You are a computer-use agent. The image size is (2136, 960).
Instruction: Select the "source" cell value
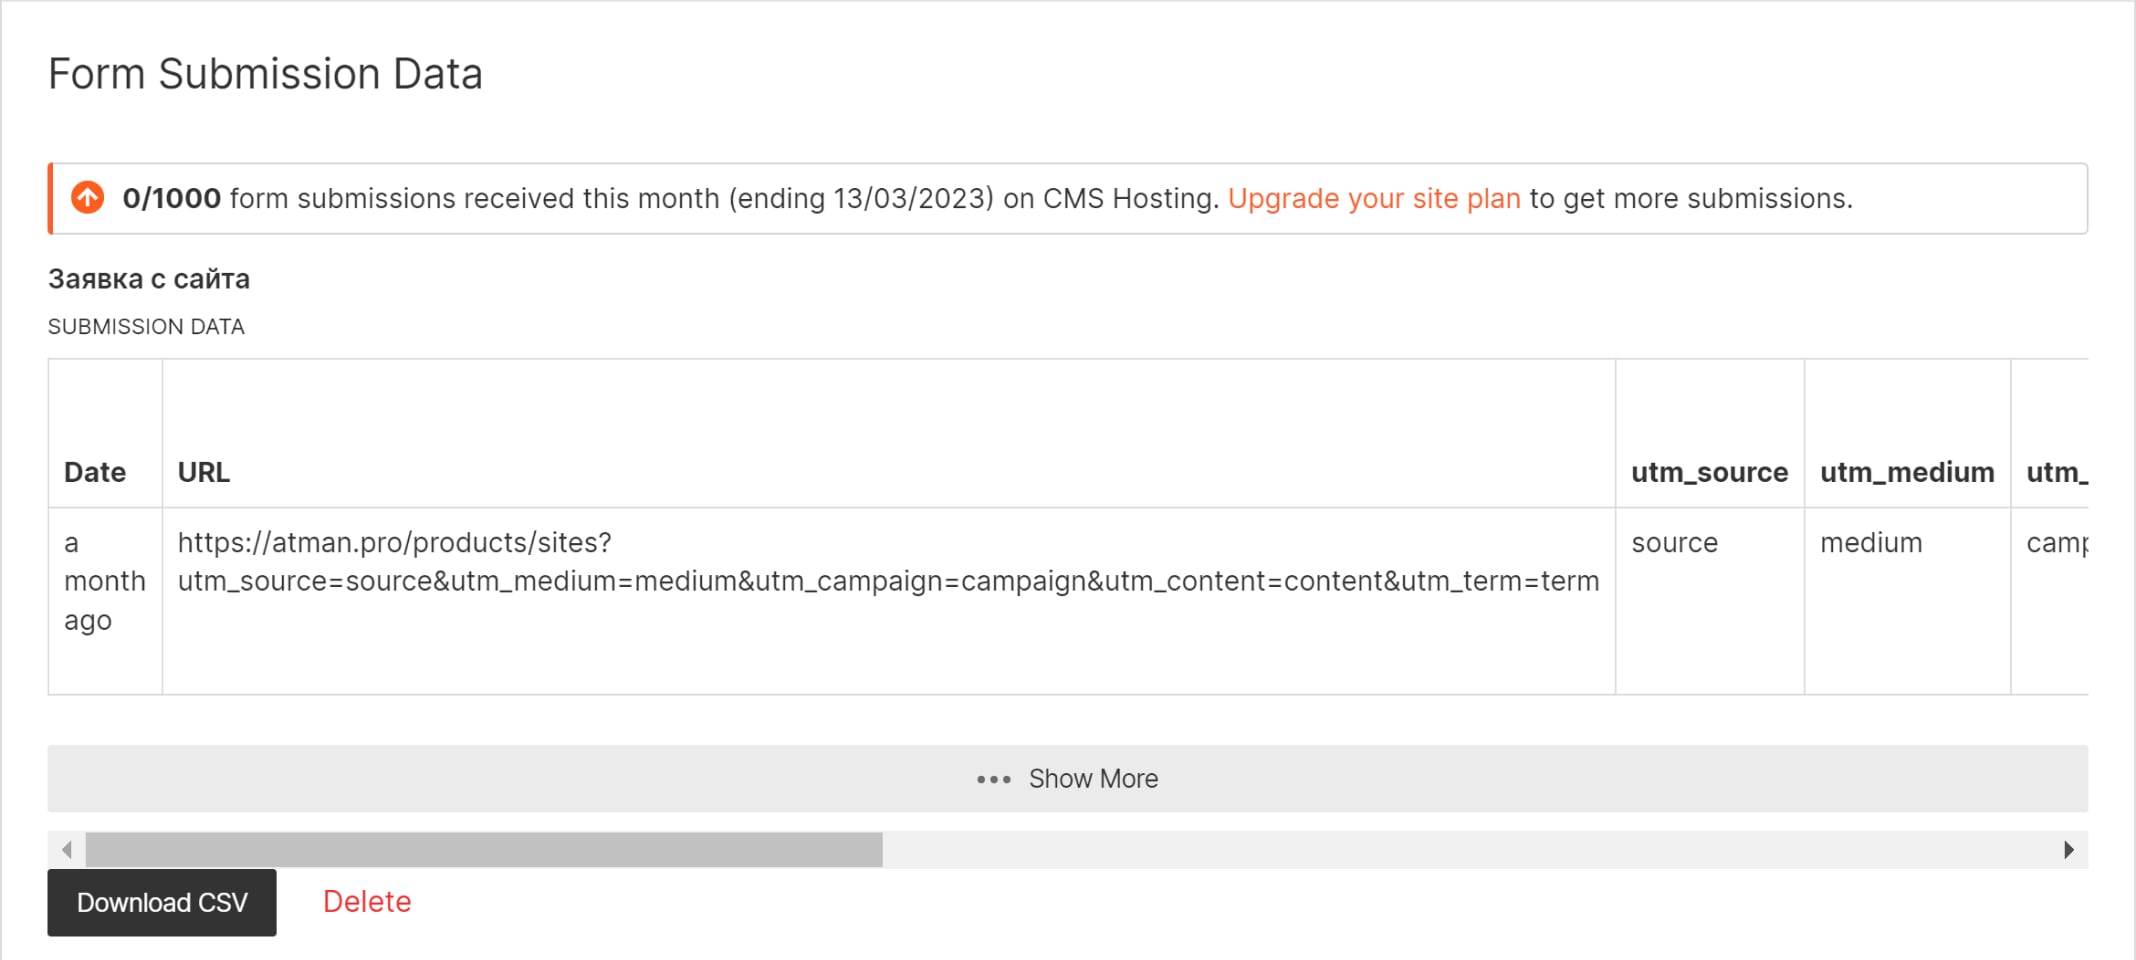click(x=1674, y=543)
